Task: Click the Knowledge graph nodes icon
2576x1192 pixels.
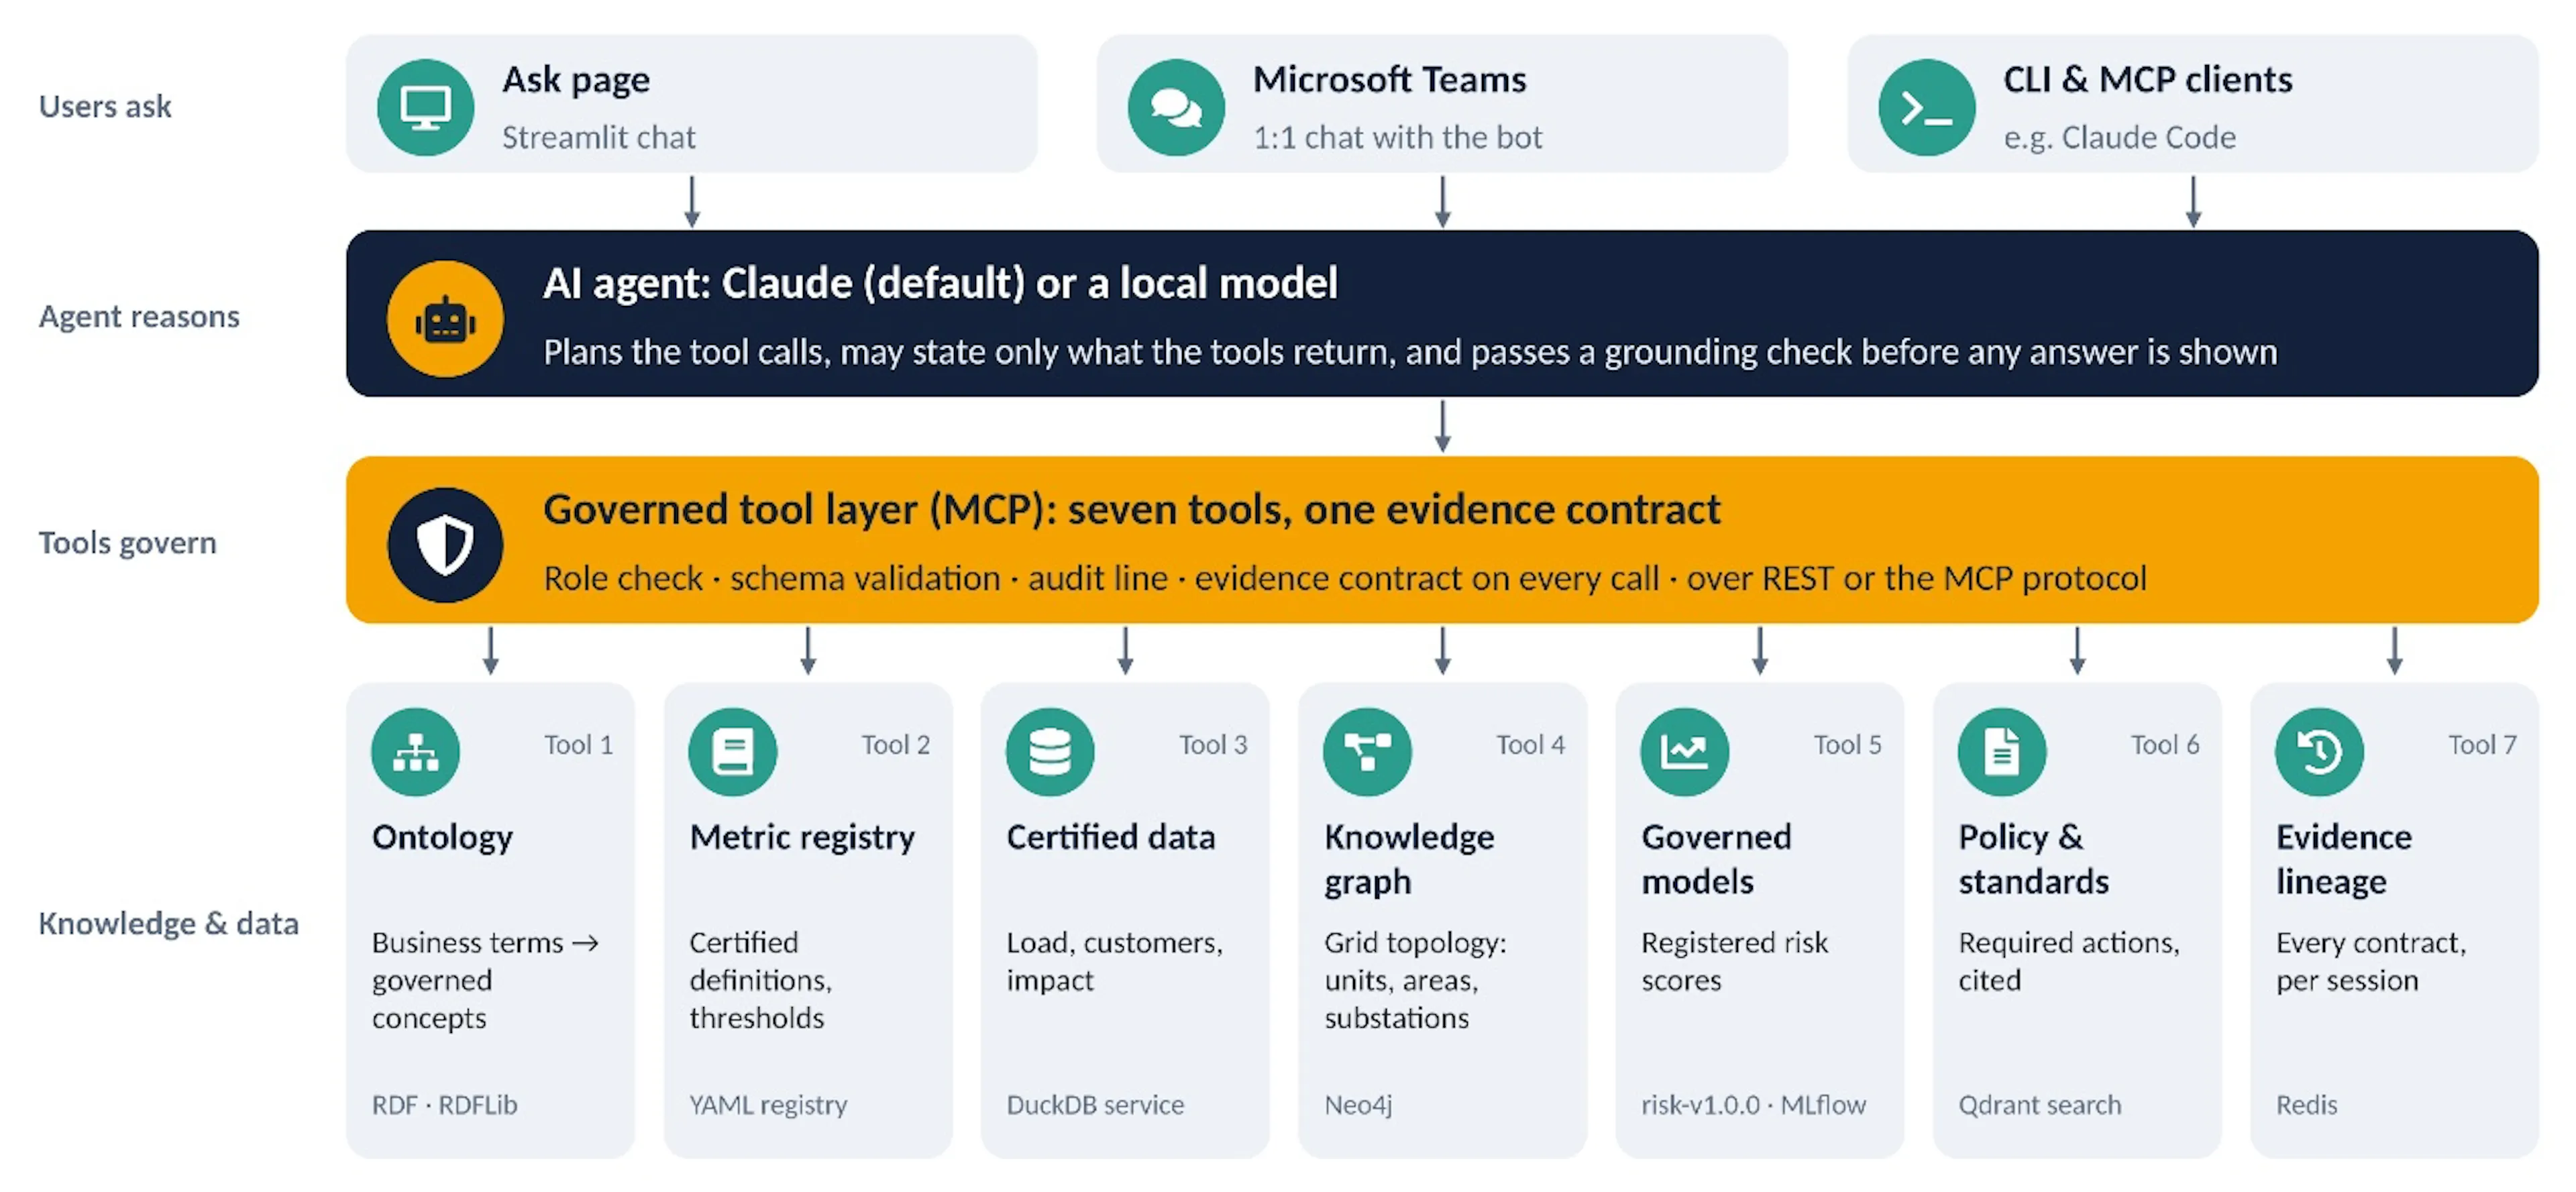Action: [1367, 752]
